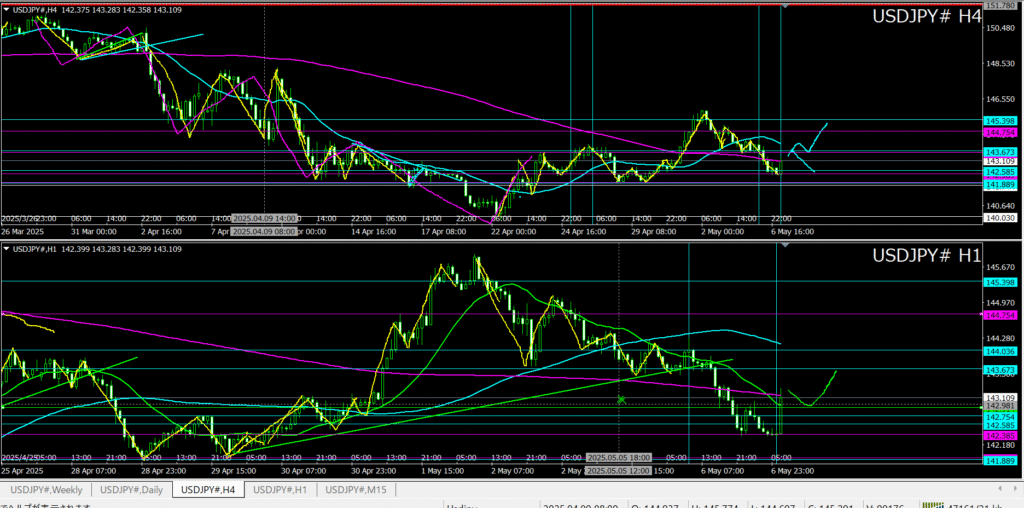This screenshot has width=1024, height=508.
Task: Click the magenta 142.385 label on H1 chart
Action: 1000,435
